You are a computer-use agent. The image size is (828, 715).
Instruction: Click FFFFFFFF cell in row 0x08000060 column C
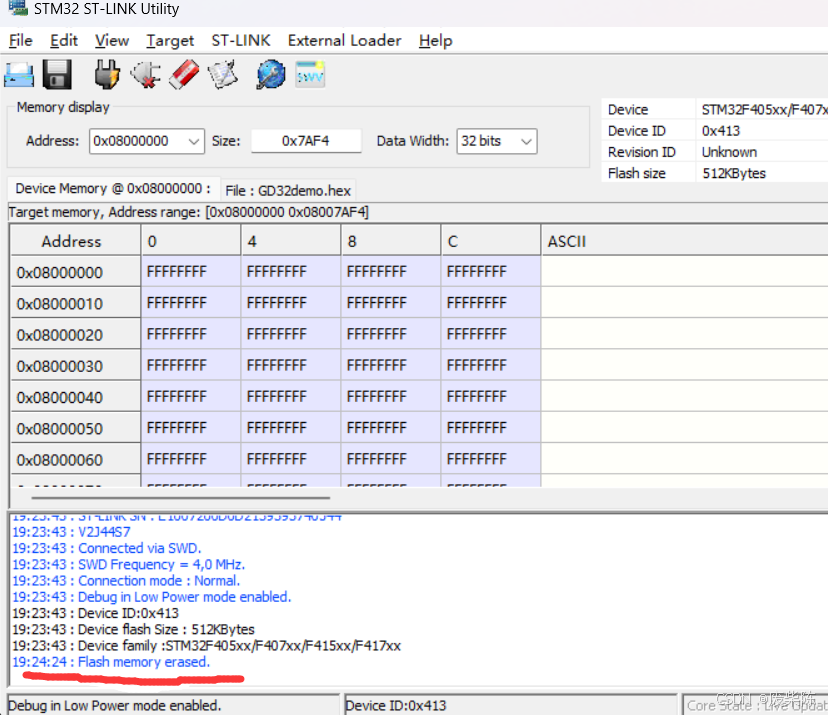pos(491,459)
